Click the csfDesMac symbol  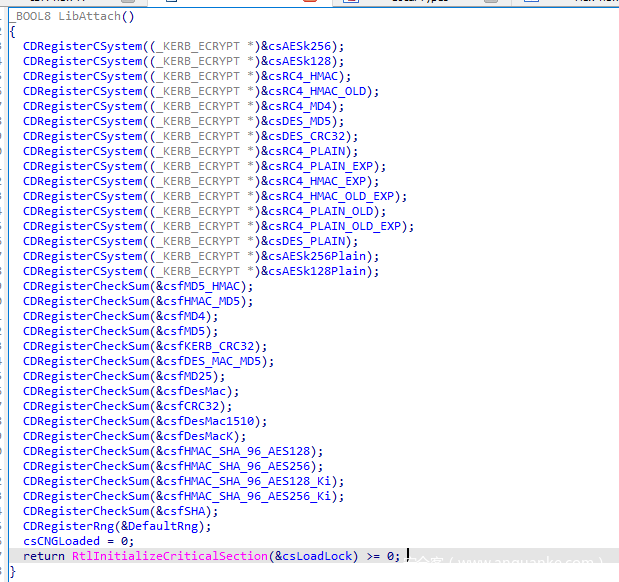(195, 391)
